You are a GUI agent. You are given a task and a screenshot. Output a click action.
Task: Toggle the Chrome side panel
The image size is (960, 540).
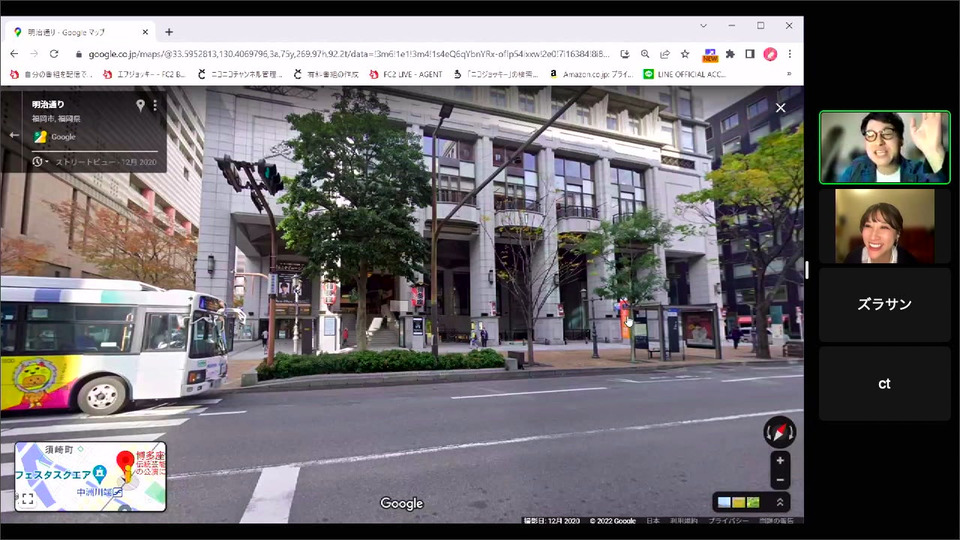750,54
